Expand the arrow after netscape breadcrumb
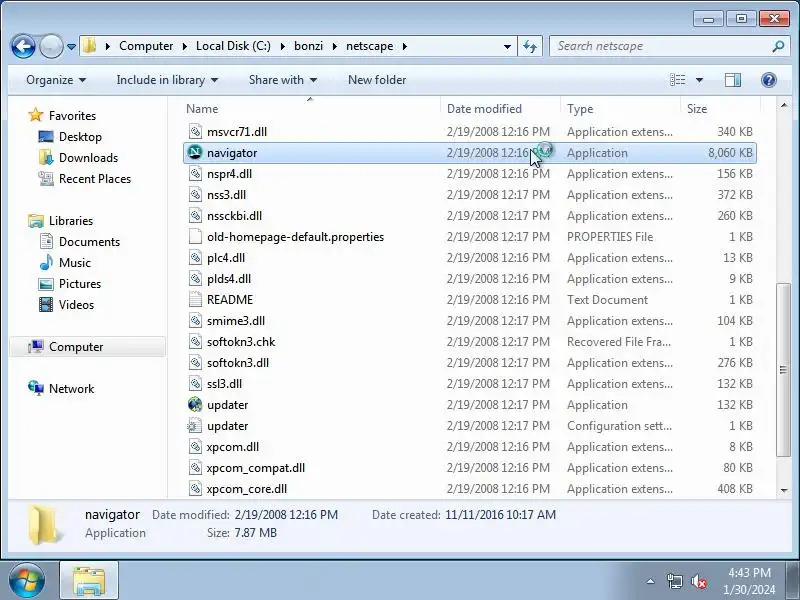Screen dimensions: 800x600 tap(405, 46)
